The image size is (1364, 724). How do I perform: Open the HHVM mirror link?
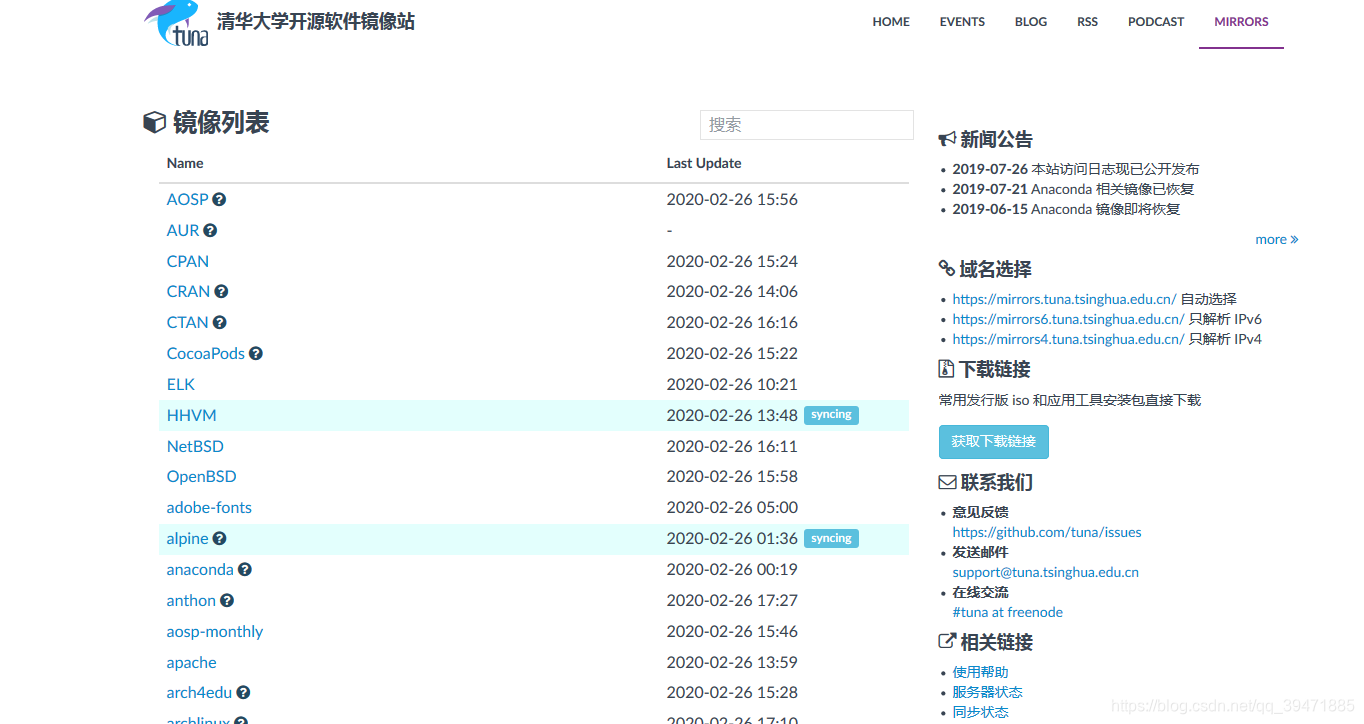[191, 416]
